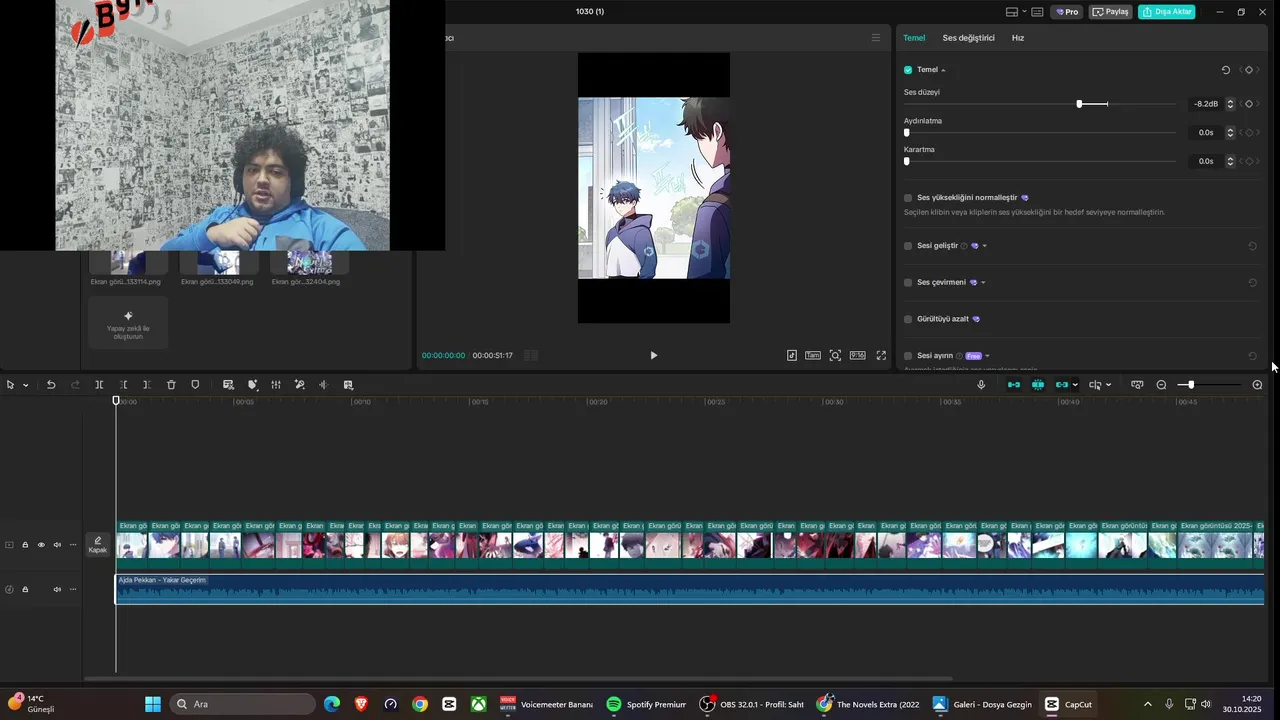The width and height of the screenshot is (1280, 720).
Task: Open the linkage options dropdown arrow
Action: click(1075, 385)
